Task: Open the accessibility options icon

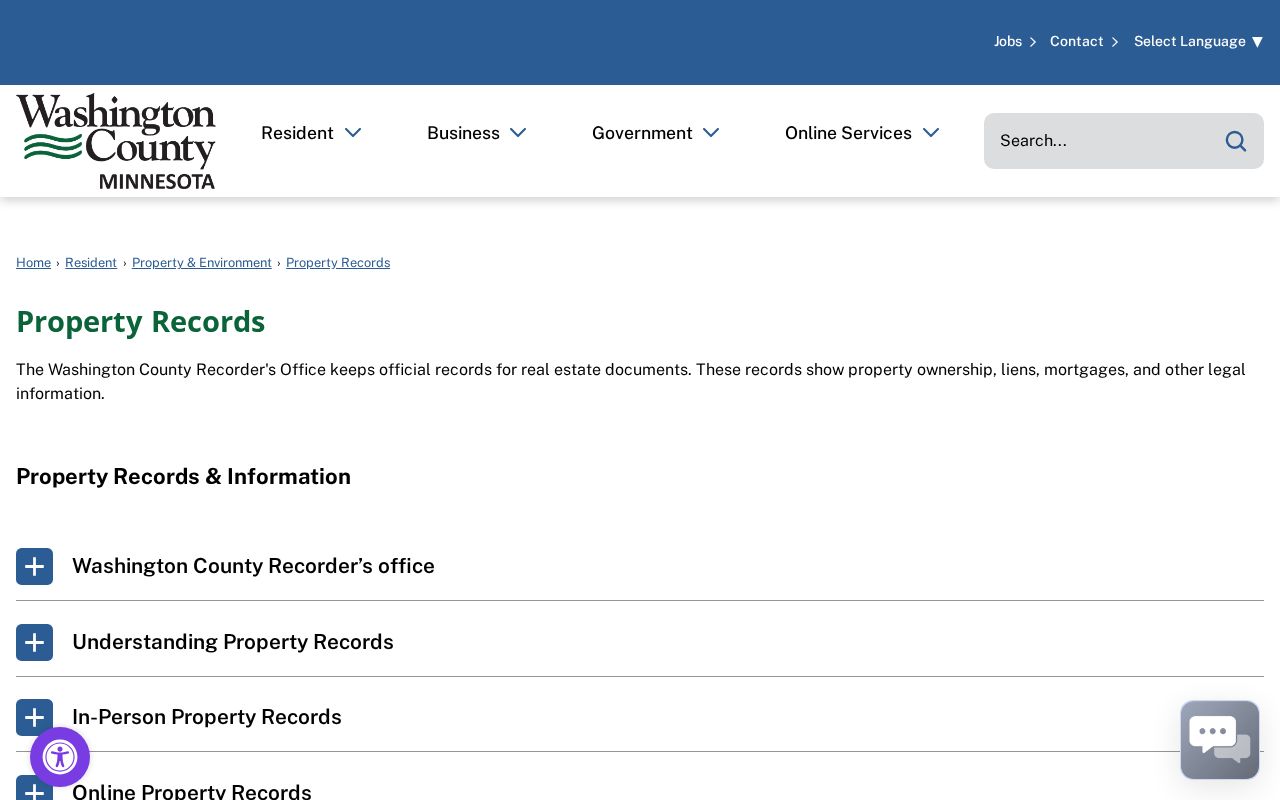Action: [60, 757]
